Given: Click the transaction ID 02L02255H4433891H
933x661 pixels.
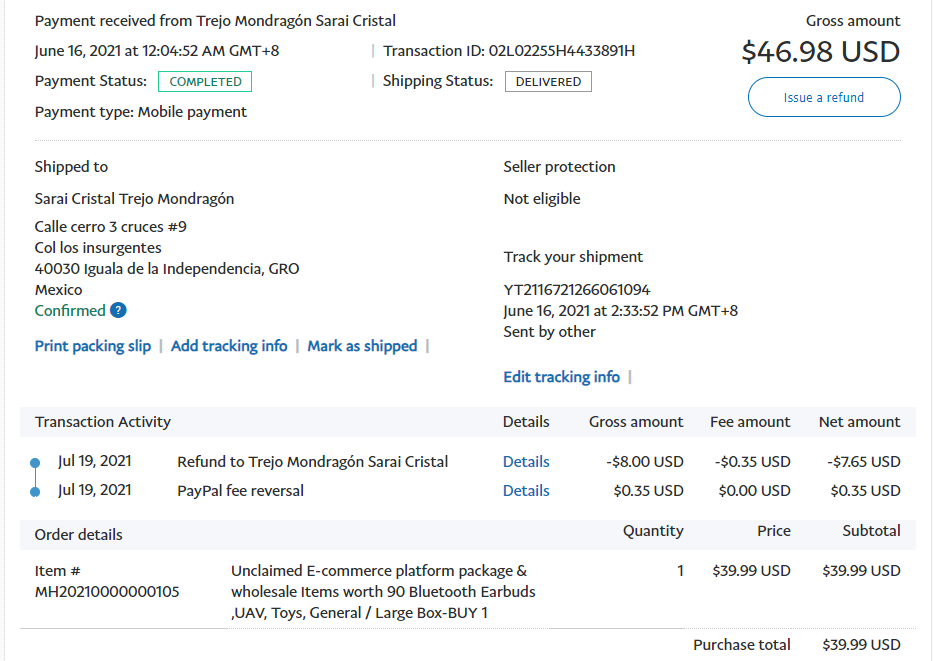Looking at the screenshot, I should [562, 51].
